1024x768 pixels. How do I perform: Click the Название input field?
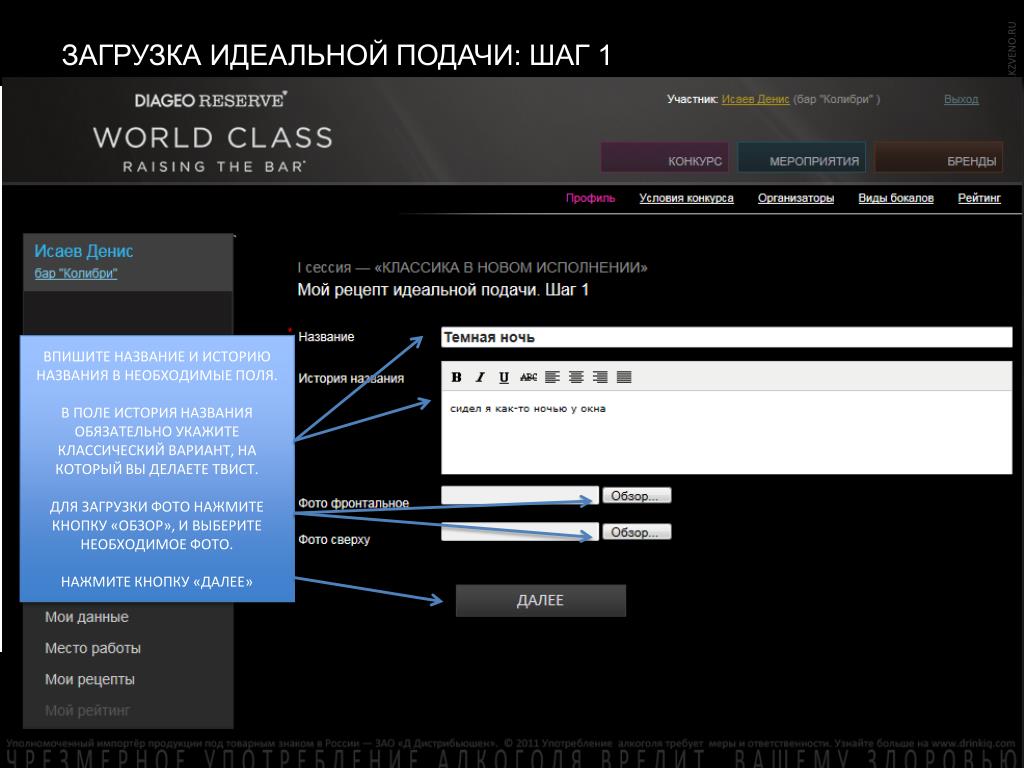coord(727,337)
